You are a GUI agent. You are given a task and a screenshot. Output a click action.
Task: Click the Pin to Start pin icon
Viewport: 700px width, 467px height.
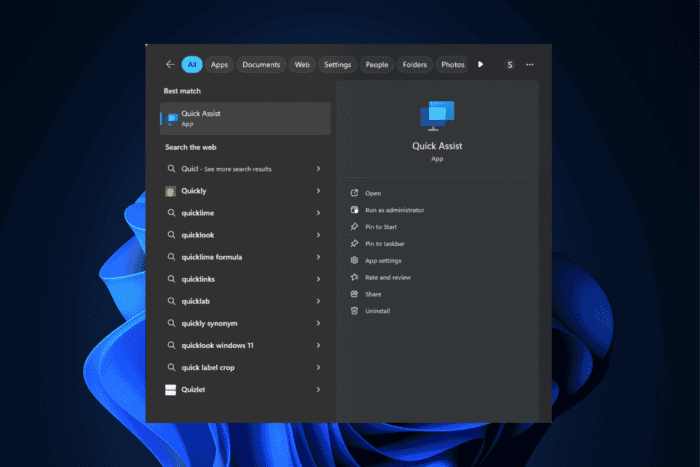tap(354, 227)
